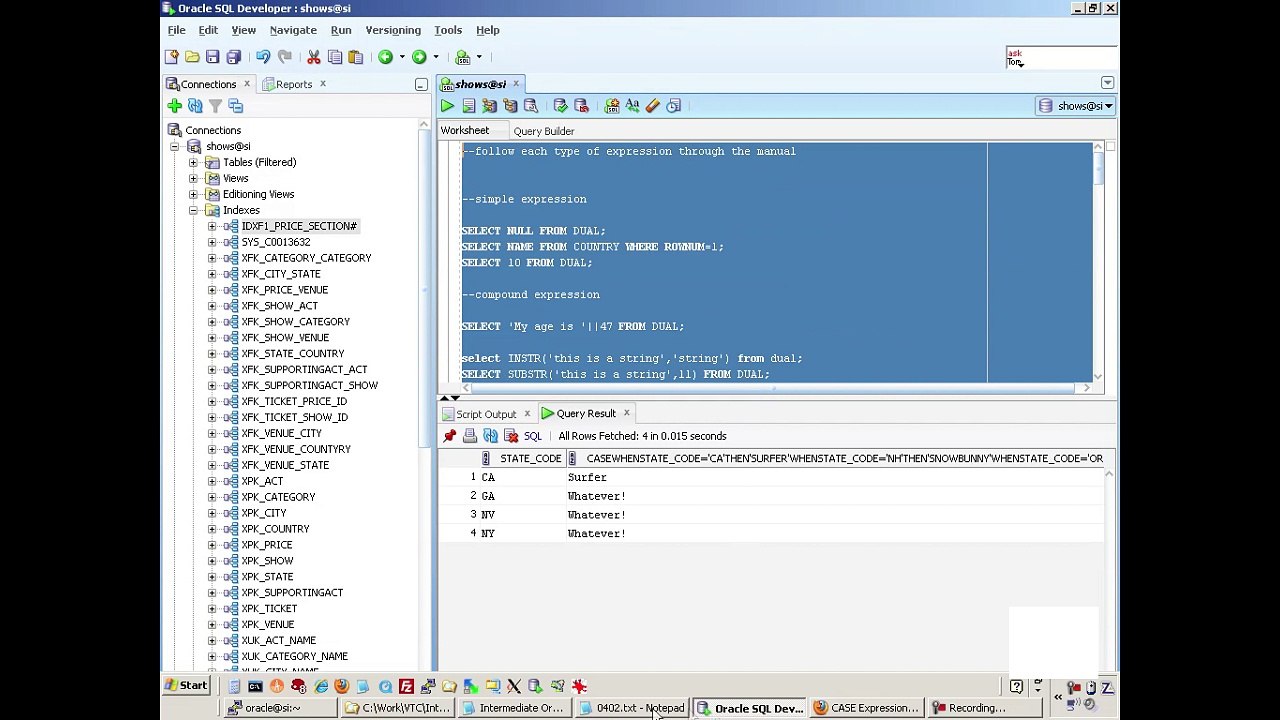This screenshot has width=1280, height=720.
Task: Rollback changes icon in worksheet toolbar
Action: point(581,106)
